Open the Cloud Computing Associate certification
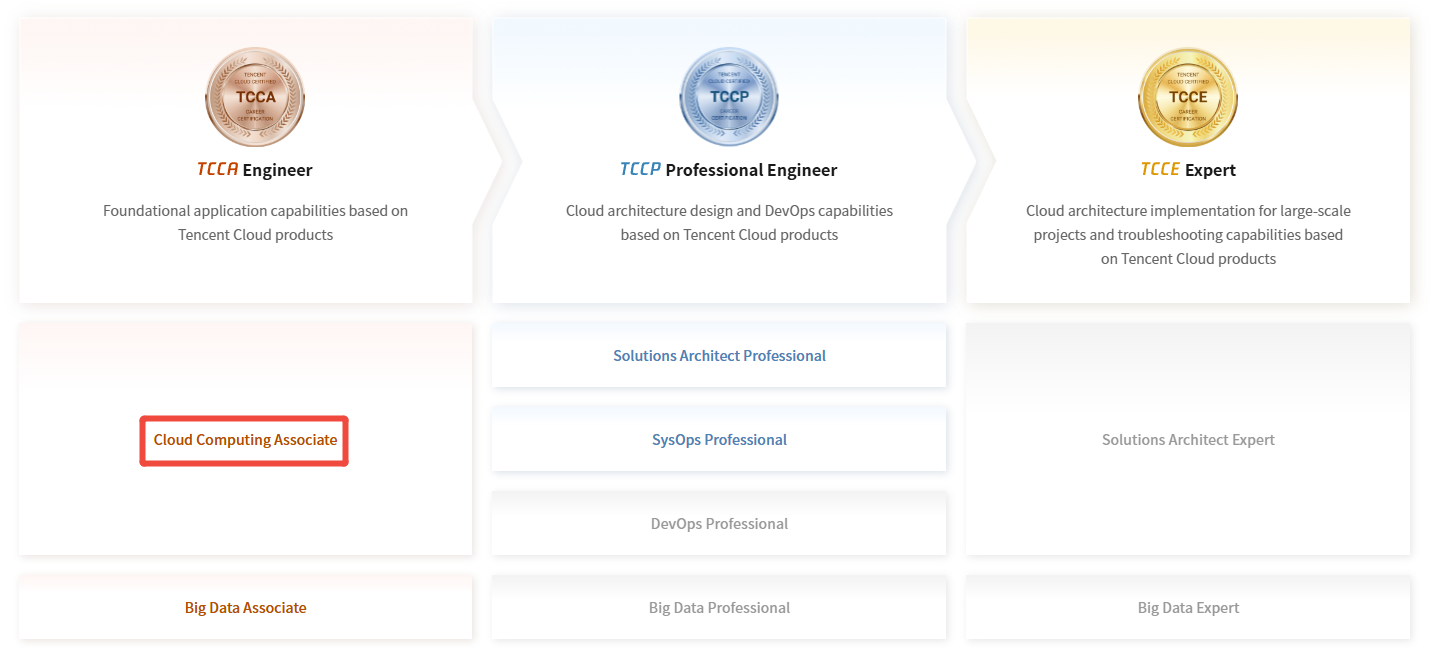Viewport: 1433px width, 660px height. [245, 440]
